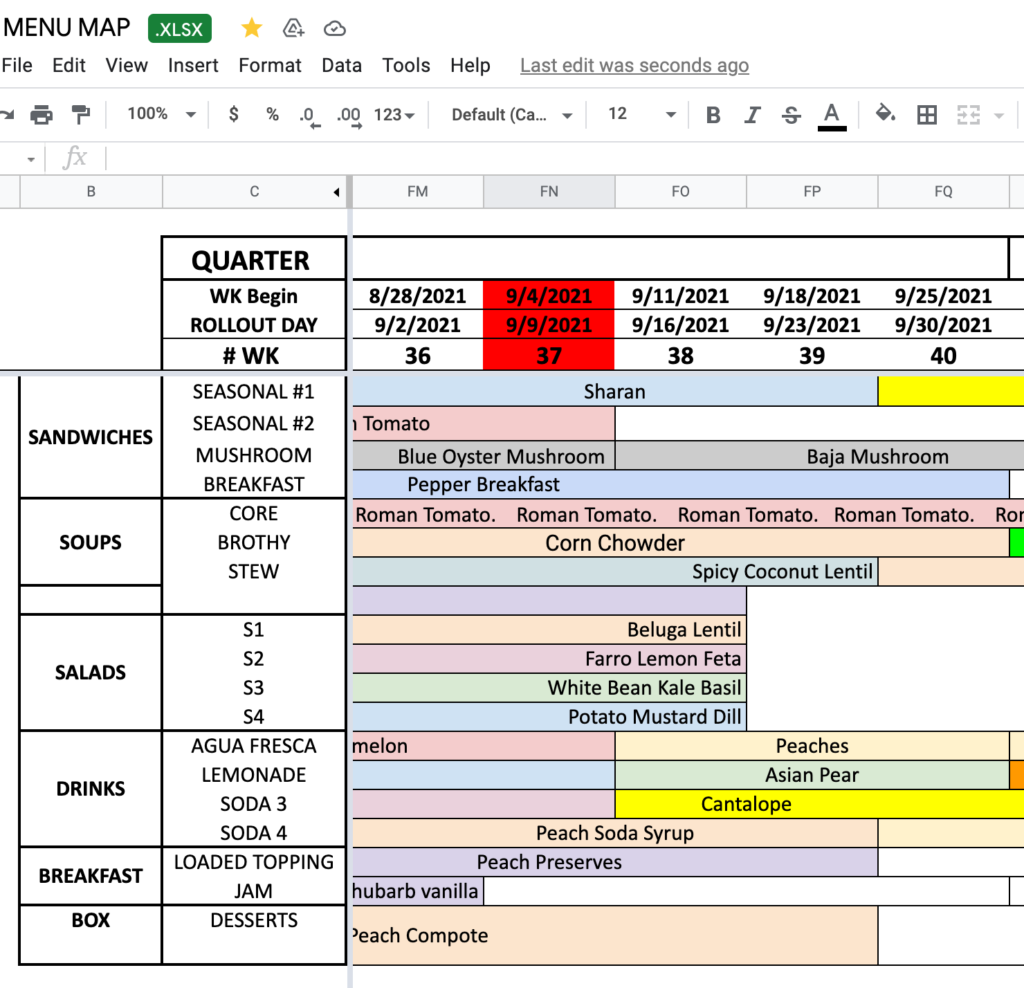The width and height of the screenshot is (1024, 988).
Task: Select the week number 37 cell
Action: 549,355
